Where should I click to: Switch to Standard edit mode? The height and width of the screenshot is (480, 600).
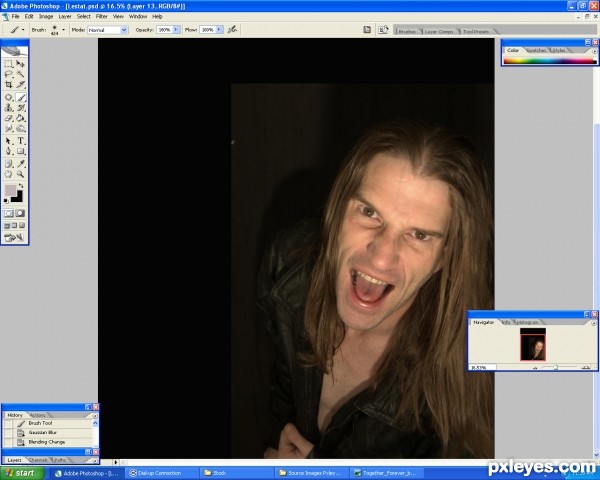[8, 213]
